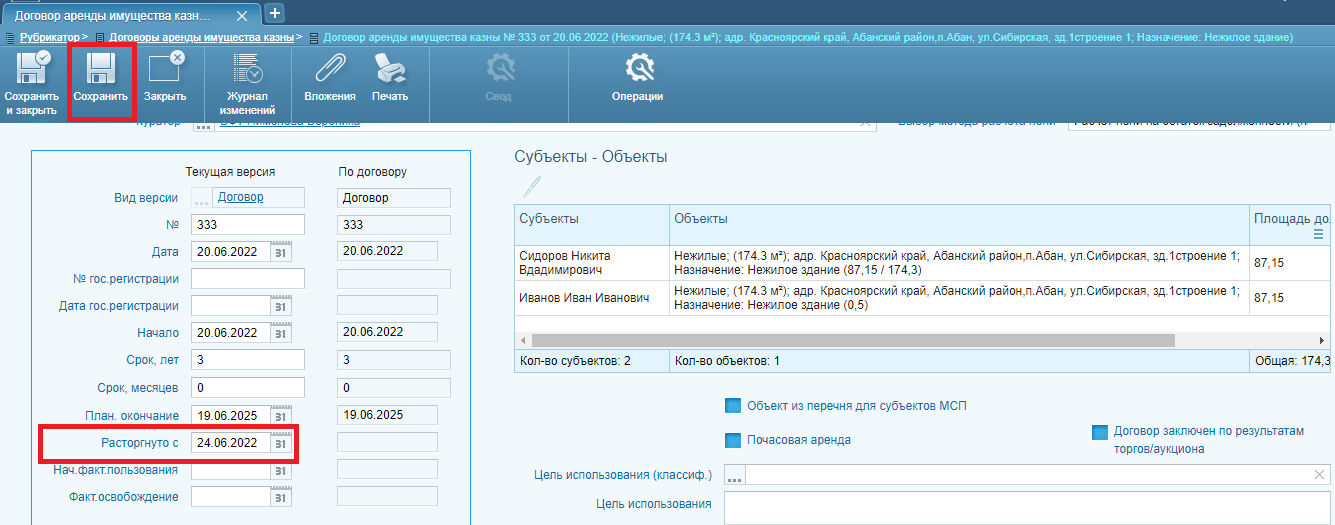Close the Договор аренды имущества tab
This screenshot has width=1335, height=525.
[240, 17]
